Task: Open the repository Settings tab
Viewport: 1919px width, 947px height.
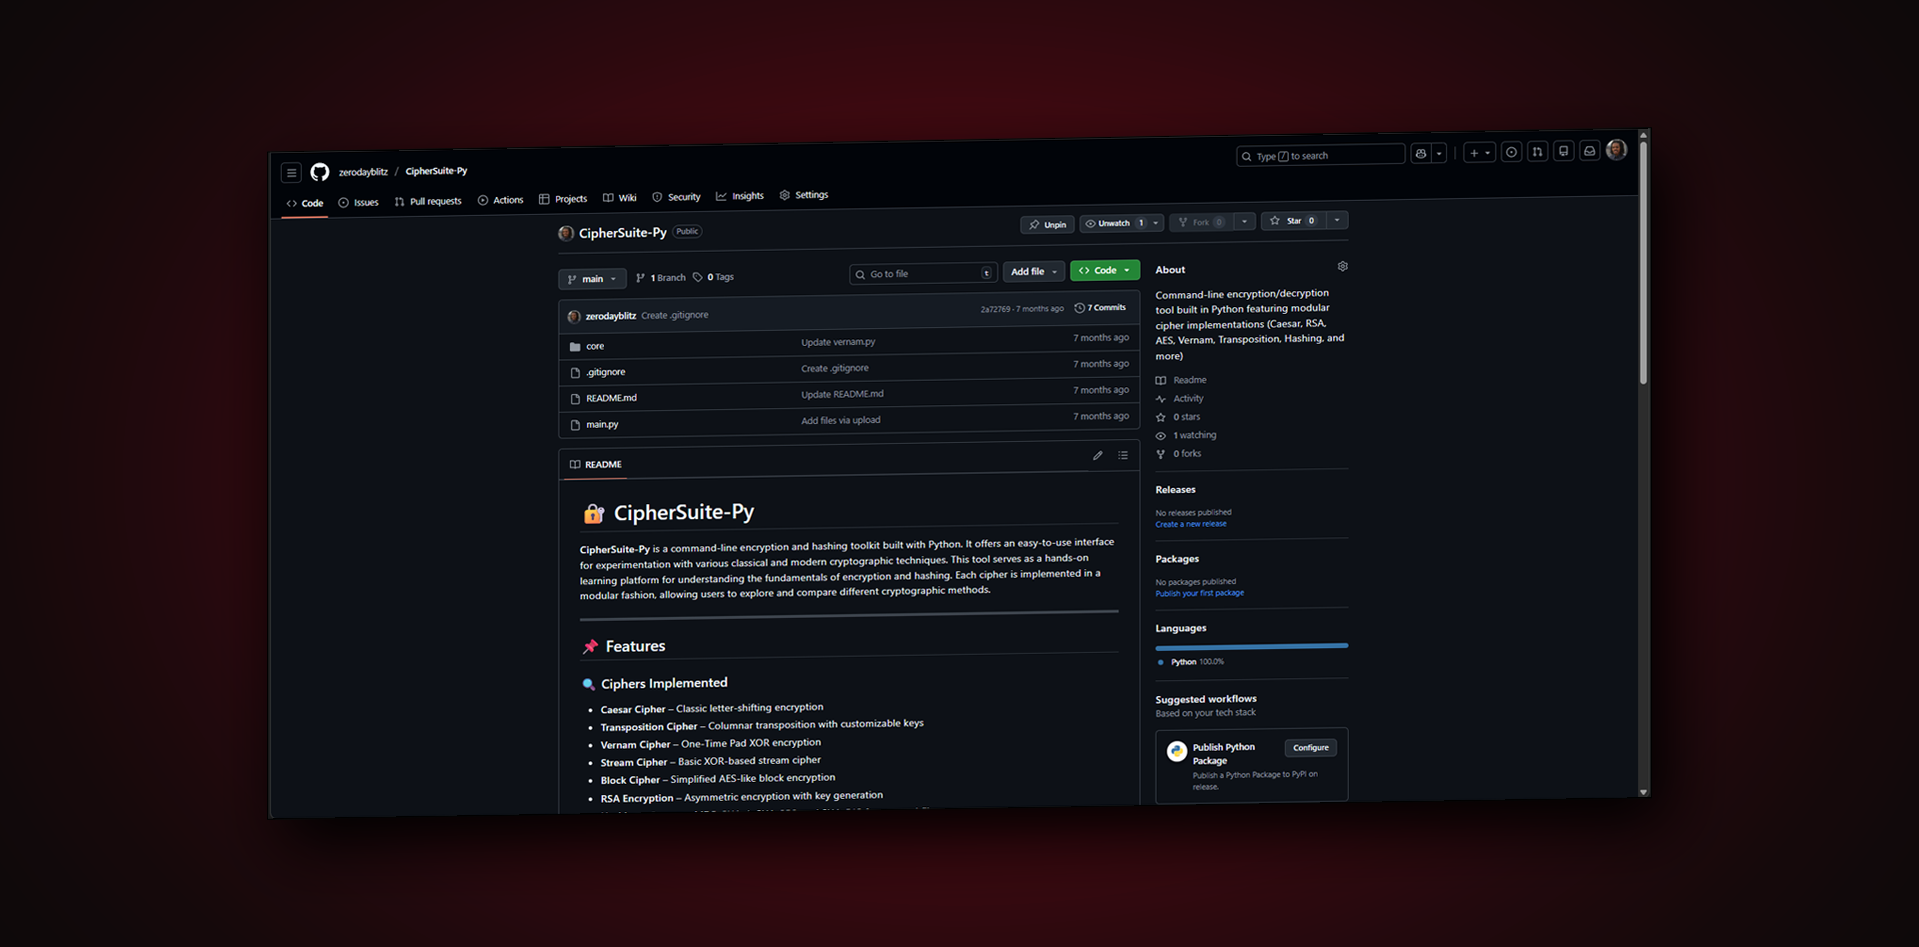Action: (x=803, y=195)
